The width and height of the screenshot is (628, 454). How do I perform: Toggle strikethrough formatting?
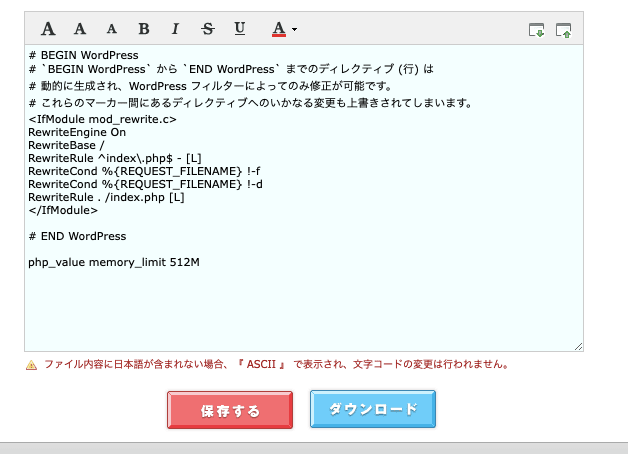pos(207,29)
